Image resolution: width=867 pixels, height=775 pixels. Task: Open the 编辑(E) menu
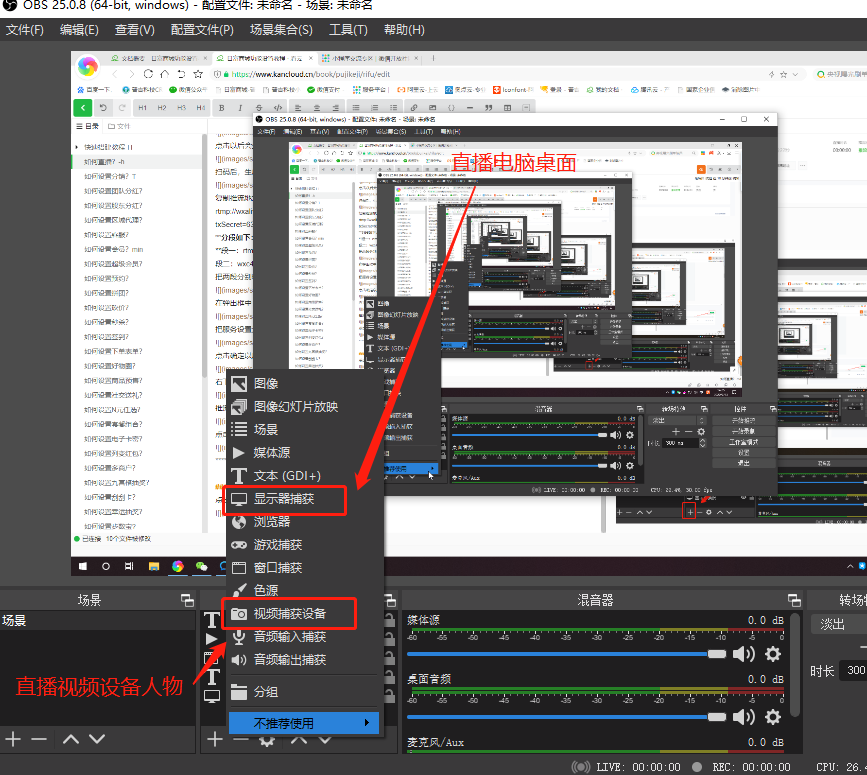(x=79, y=30)
